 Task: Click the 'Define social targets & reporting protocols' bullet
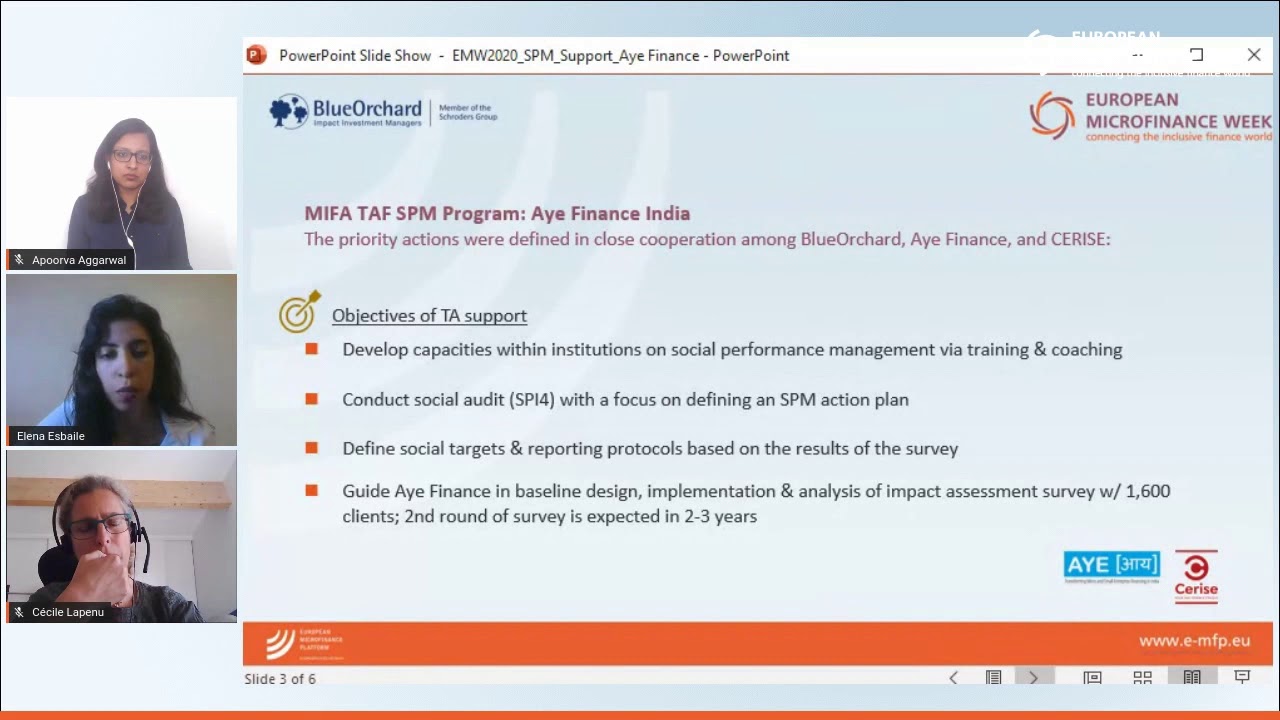[650, 449]
